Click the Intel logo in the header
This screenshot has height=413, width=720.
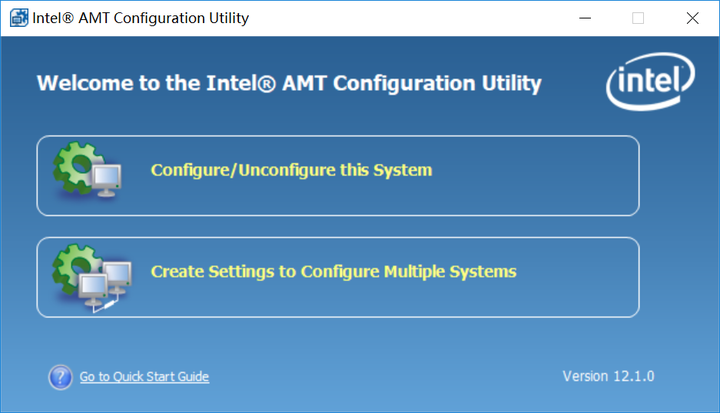click(650, 83)
